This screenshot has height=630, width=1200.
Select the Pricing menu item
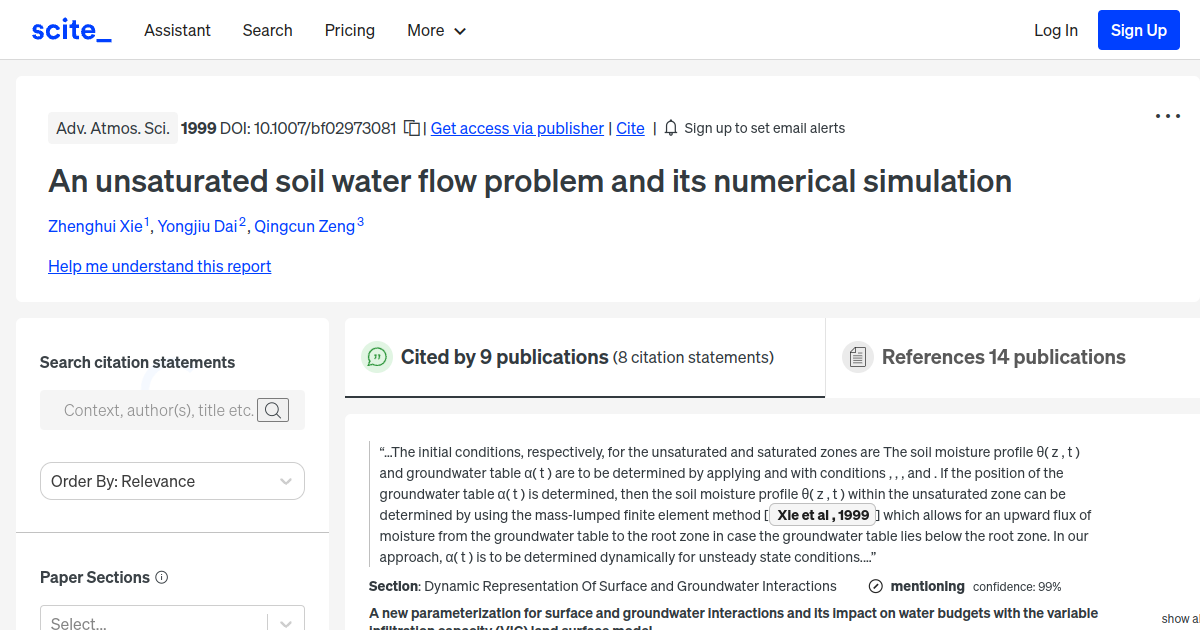pos(349,30)
